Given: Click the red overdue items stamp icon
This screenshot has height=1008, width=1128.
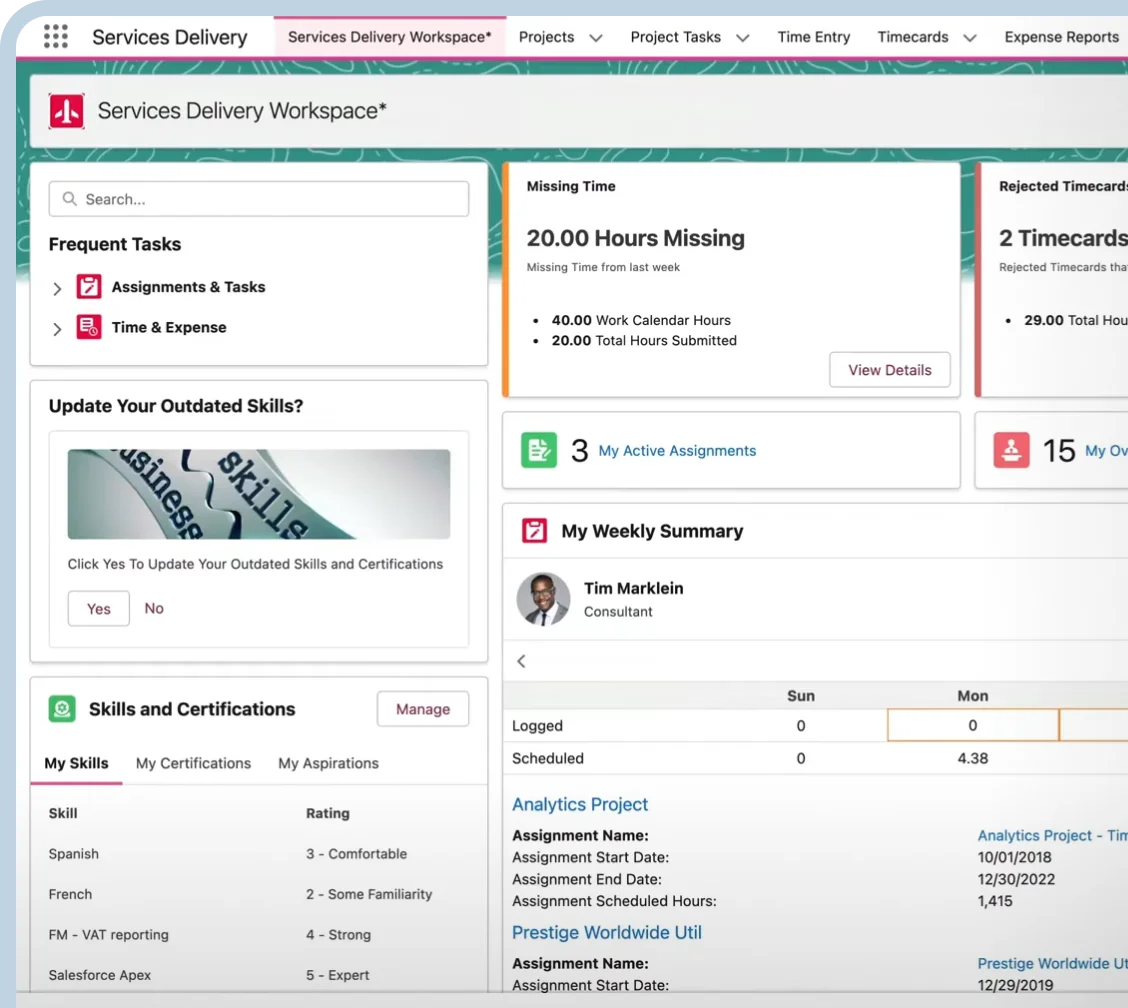Looking at the screenshot, I should (1011, 450).
